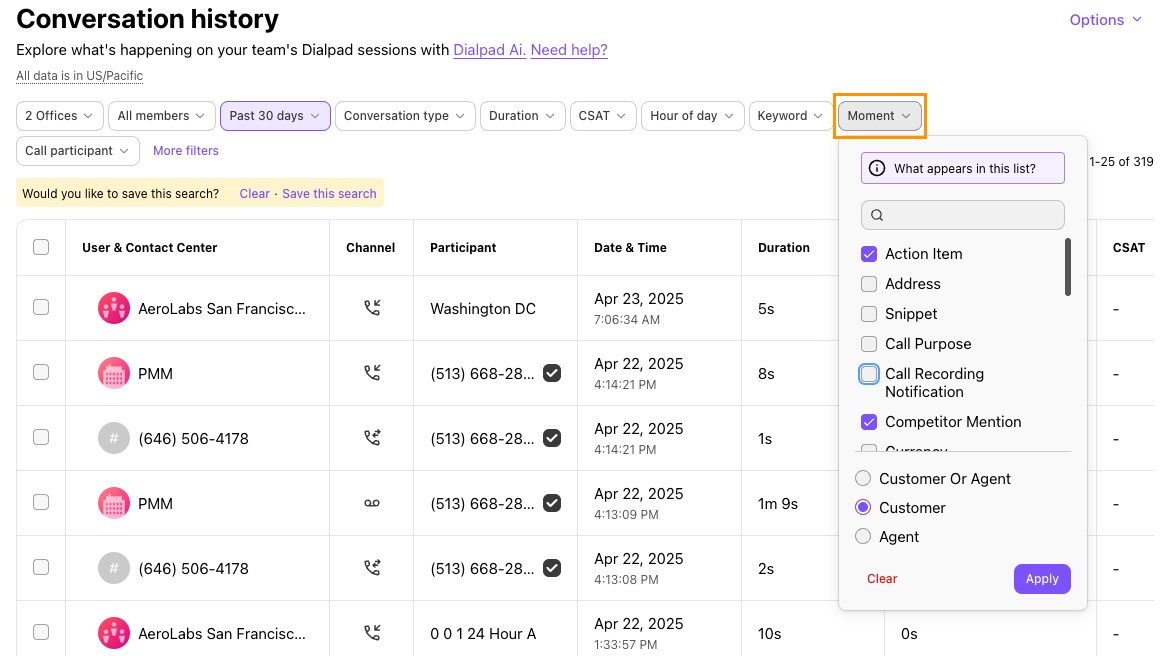Click the voicemail icon in the 1m 9s row
This screenshot has height=656, width=1171.
coord(372,504)
